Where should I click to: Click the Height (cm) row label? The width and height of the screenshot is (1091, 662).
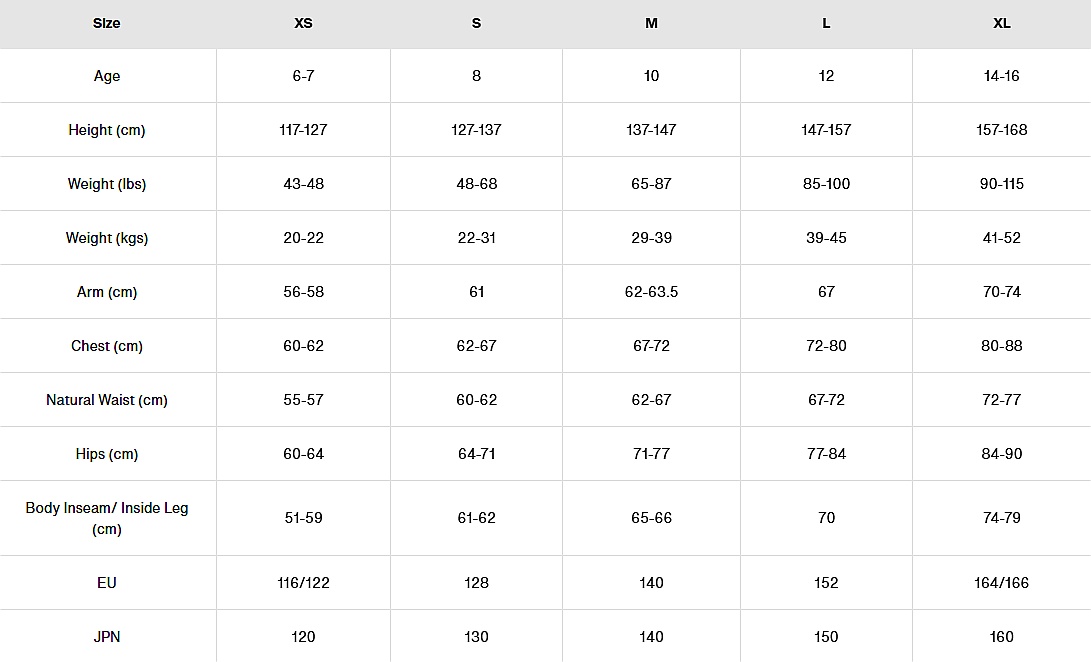pyautogui.click(x=107, y=130)
